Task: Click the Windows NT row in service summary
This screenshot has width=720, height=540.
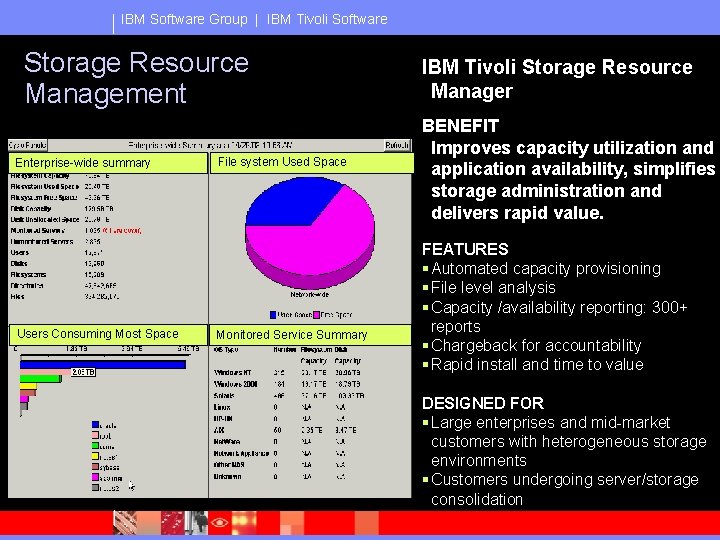Action: click(287, 373)
